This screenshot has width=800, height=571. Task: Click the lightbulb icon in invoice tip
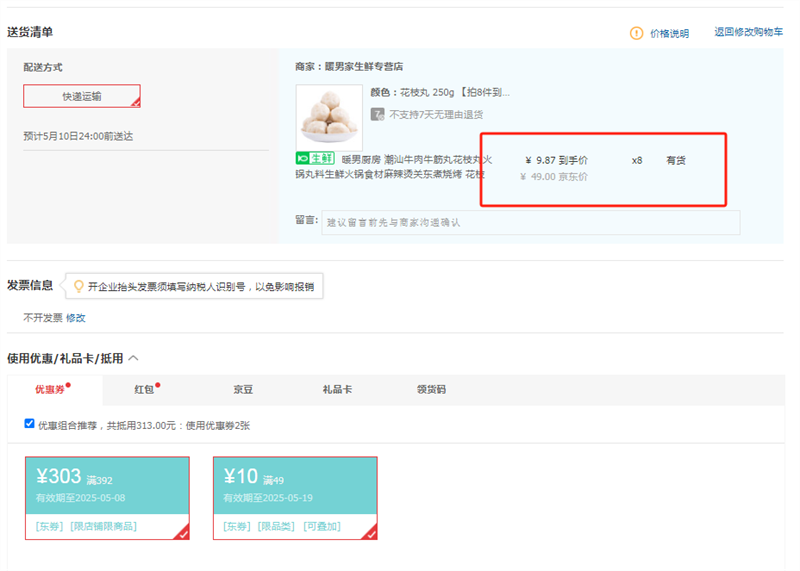(78, 286)
